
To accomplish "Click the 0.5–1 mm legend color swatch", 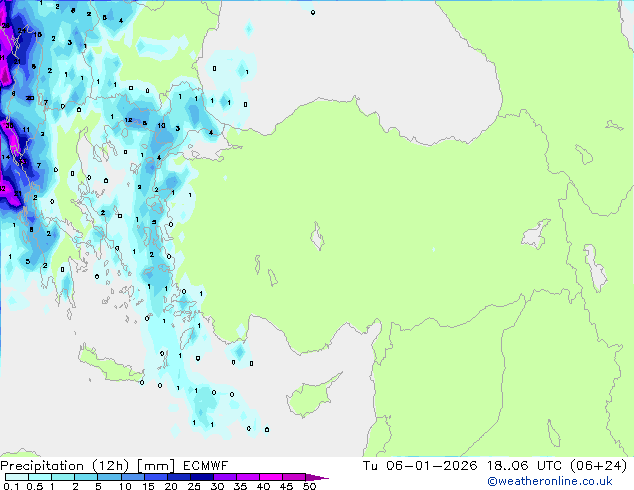I will point(40,477).
